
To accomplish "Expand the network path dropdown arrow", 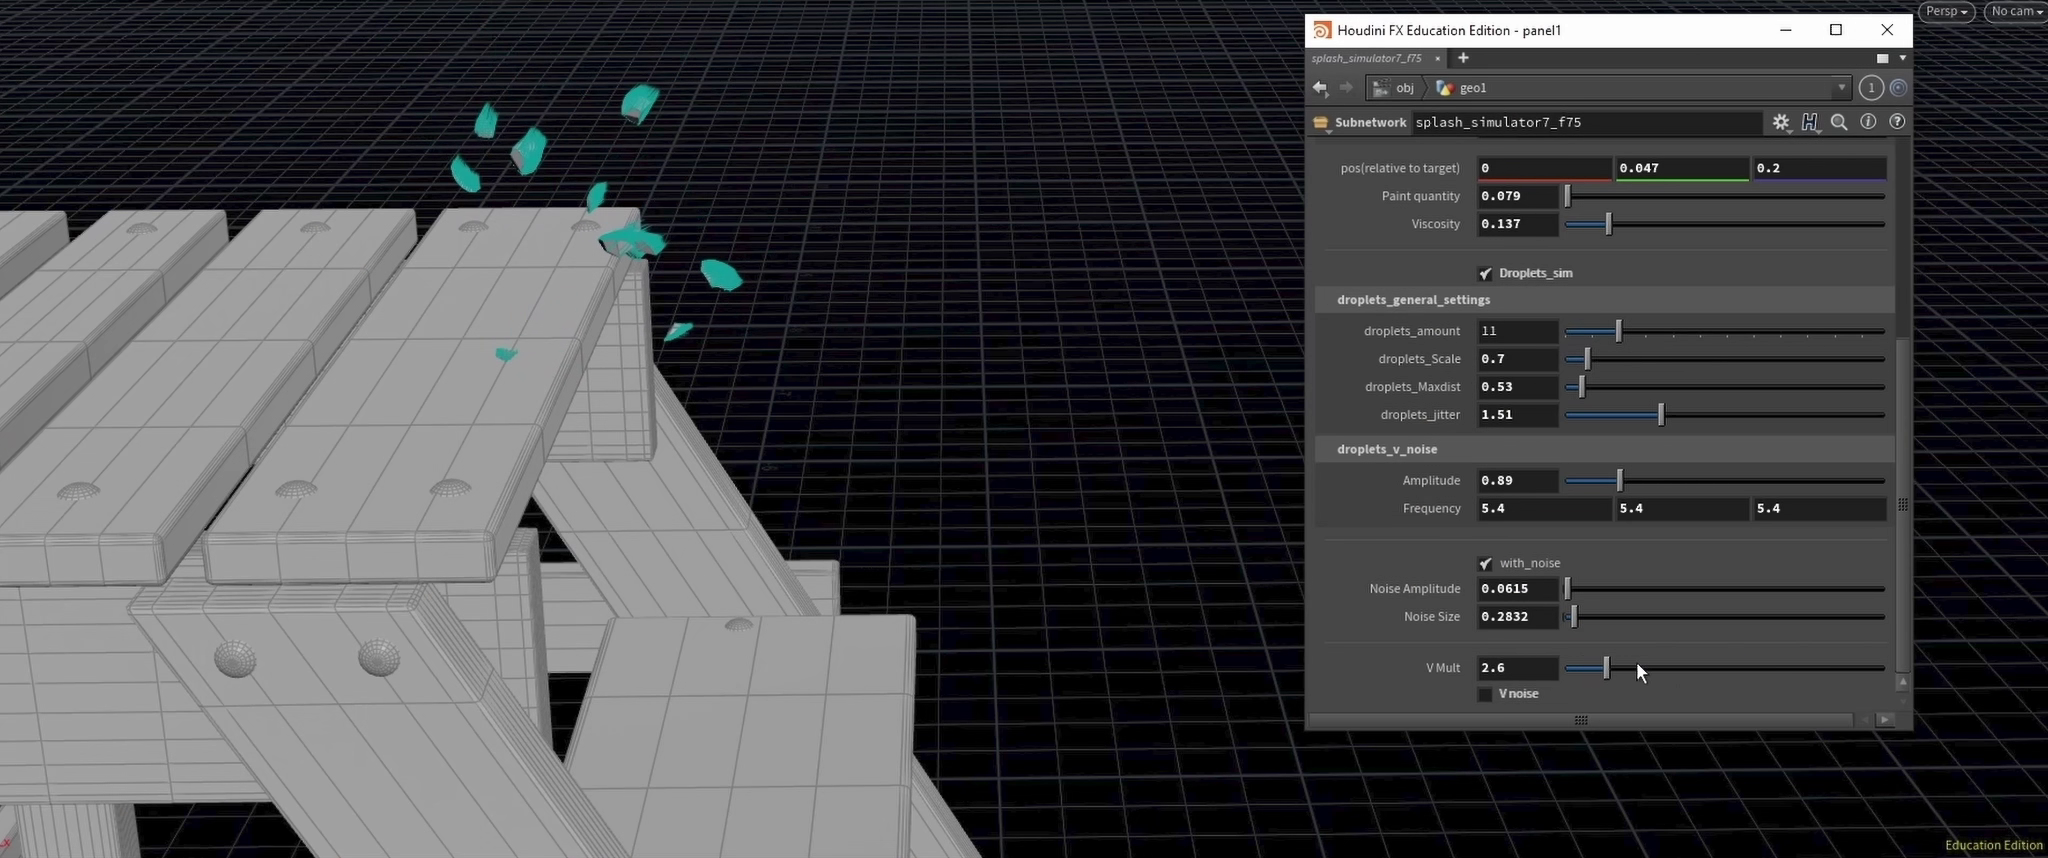I will [1841, 88].
